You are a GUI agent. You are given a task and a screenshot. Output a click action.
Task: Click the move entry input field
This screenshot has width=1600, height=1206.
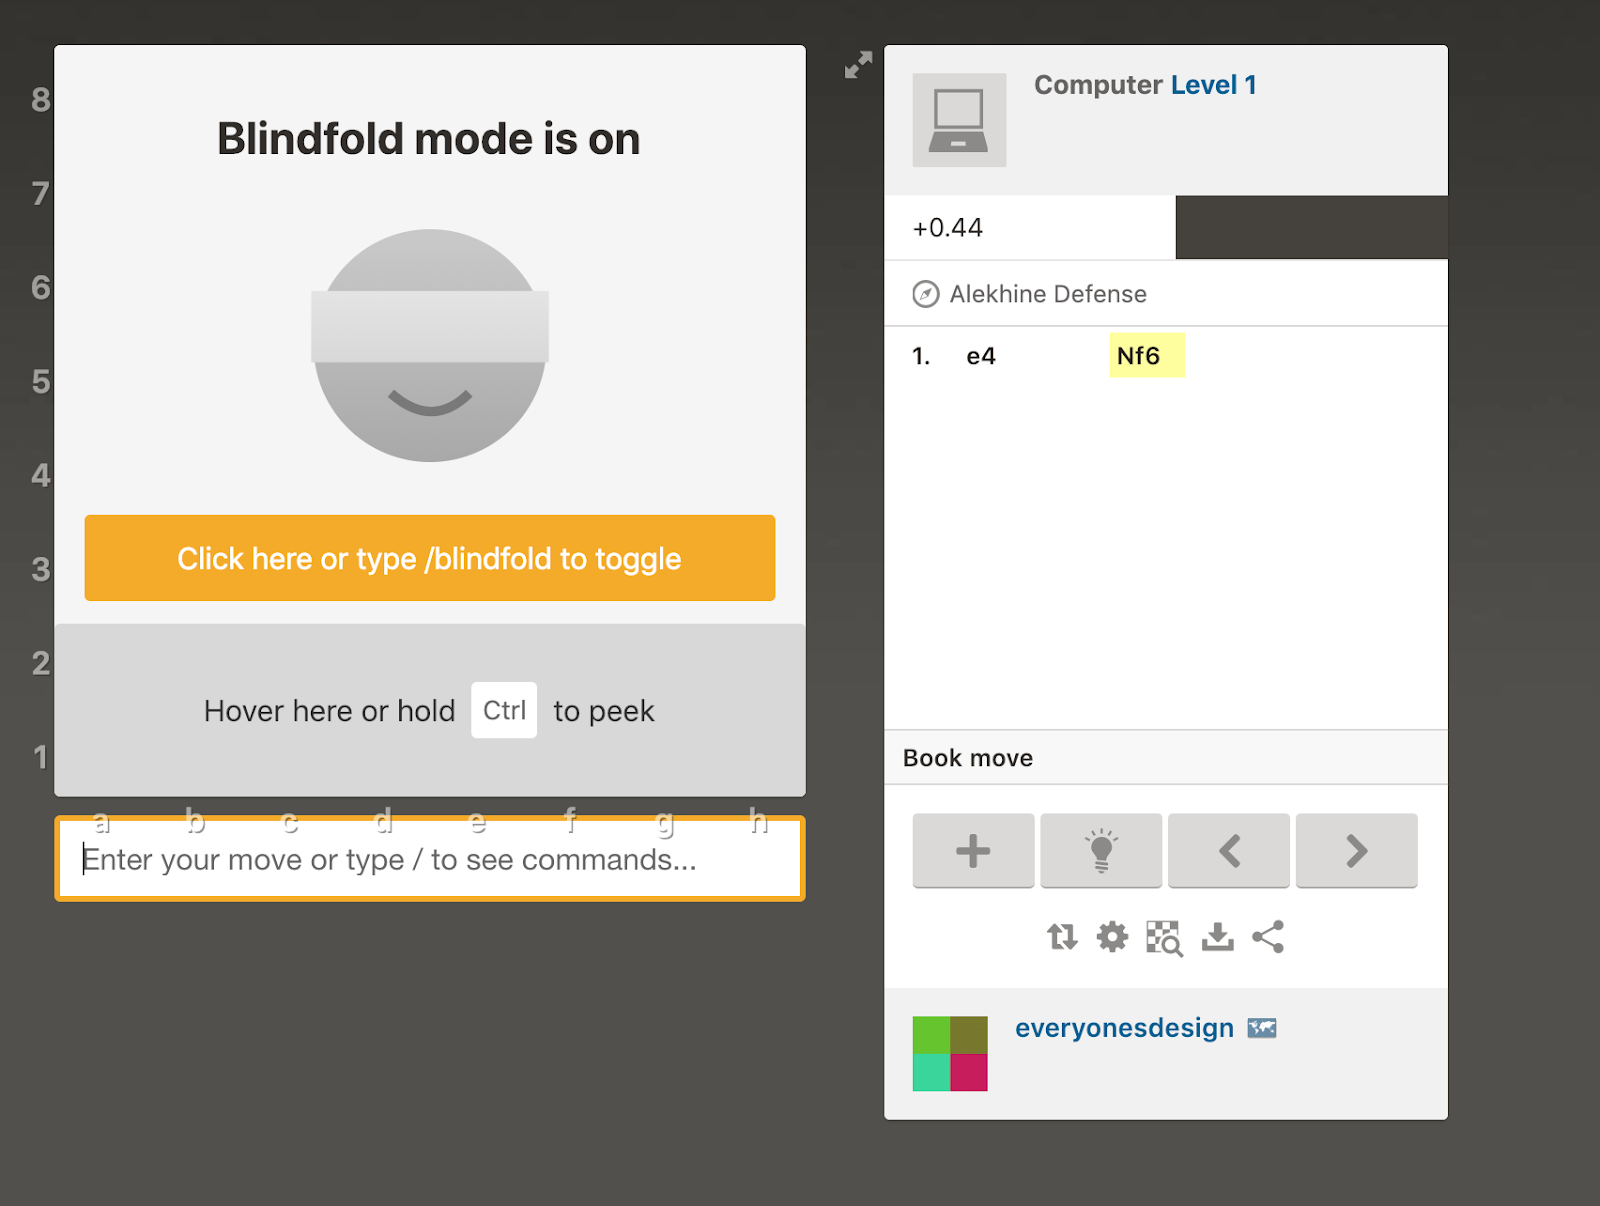[x=430, y=859]
